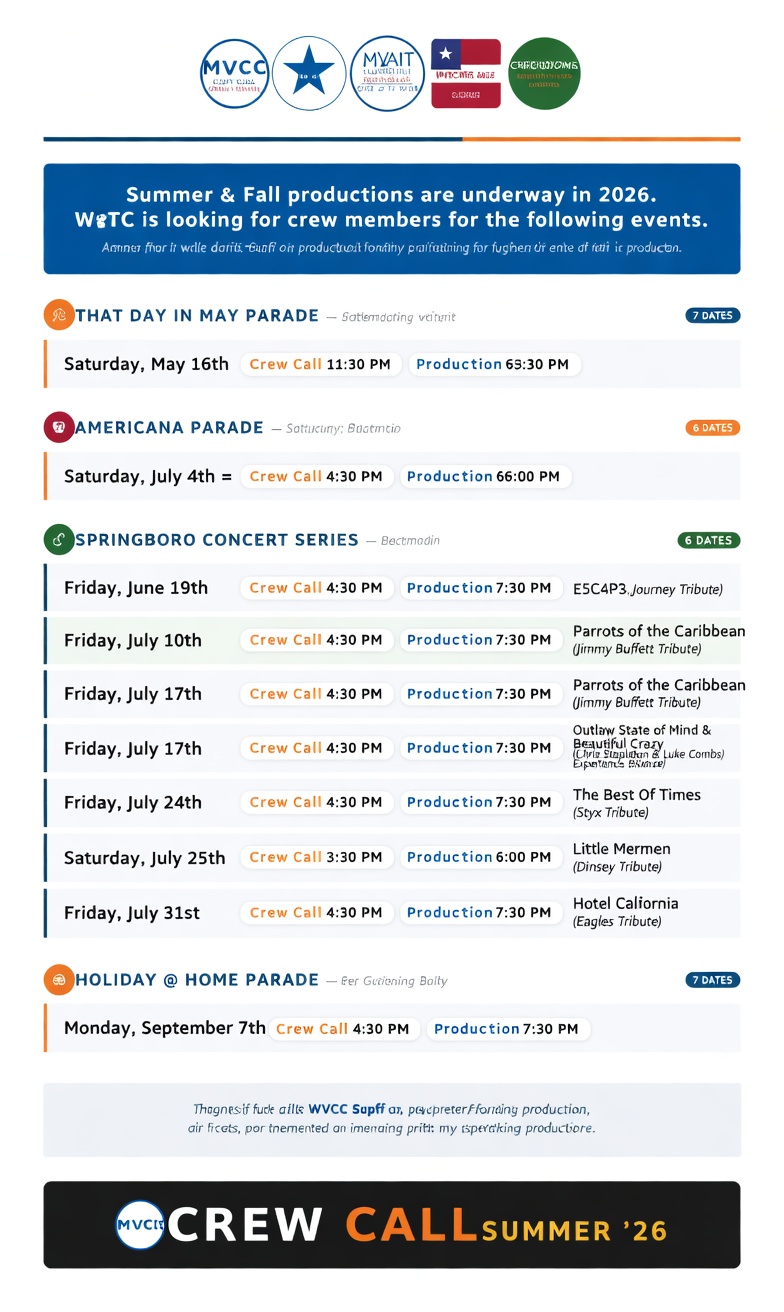Open the Americana Parade heading
Image resolution: width=784 pixels, height=1312 pixels.
point(170,427)
